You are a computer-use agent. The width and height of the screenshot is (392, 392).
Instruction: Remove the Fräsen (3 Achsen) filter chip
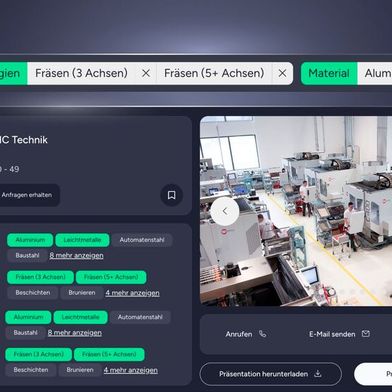(146, 73)
